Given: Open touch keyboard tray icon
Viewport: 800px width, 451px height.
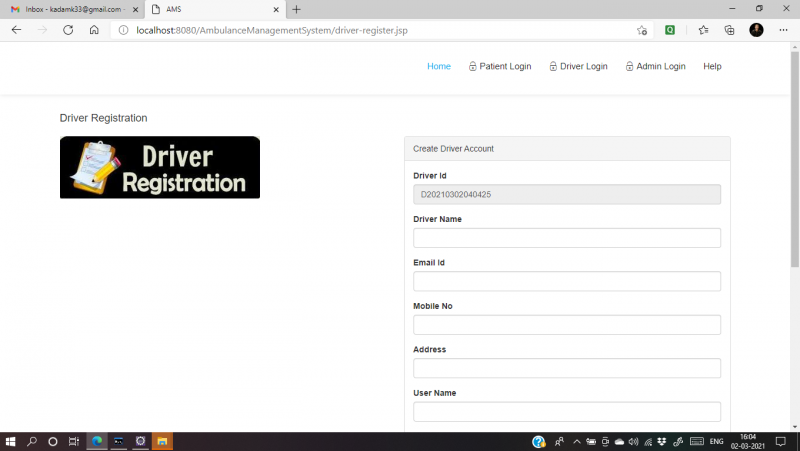Looking at the screenshot, I should pyautogui.click(x=697, y=441).
